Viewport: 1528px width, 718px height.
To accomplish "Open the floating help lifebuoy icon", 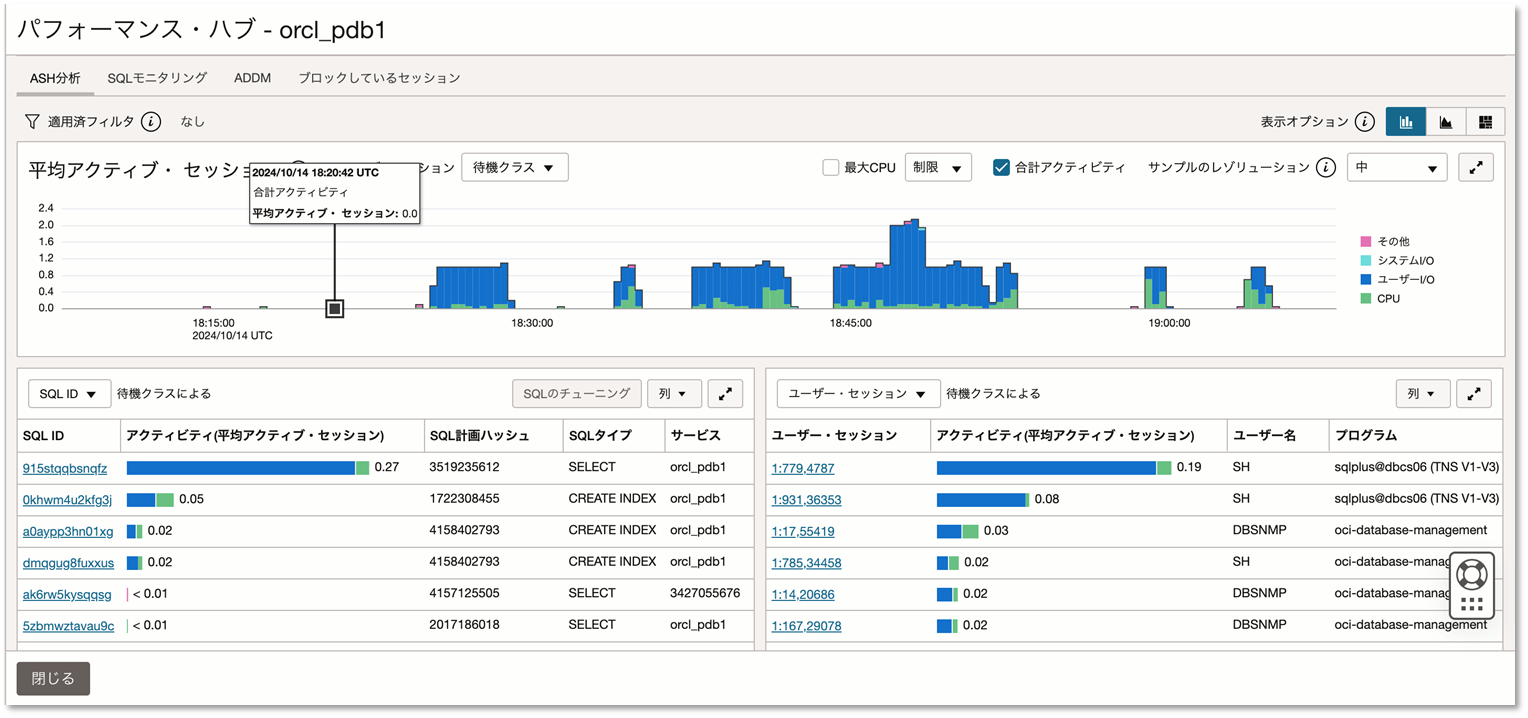I will click(1471, 574).
